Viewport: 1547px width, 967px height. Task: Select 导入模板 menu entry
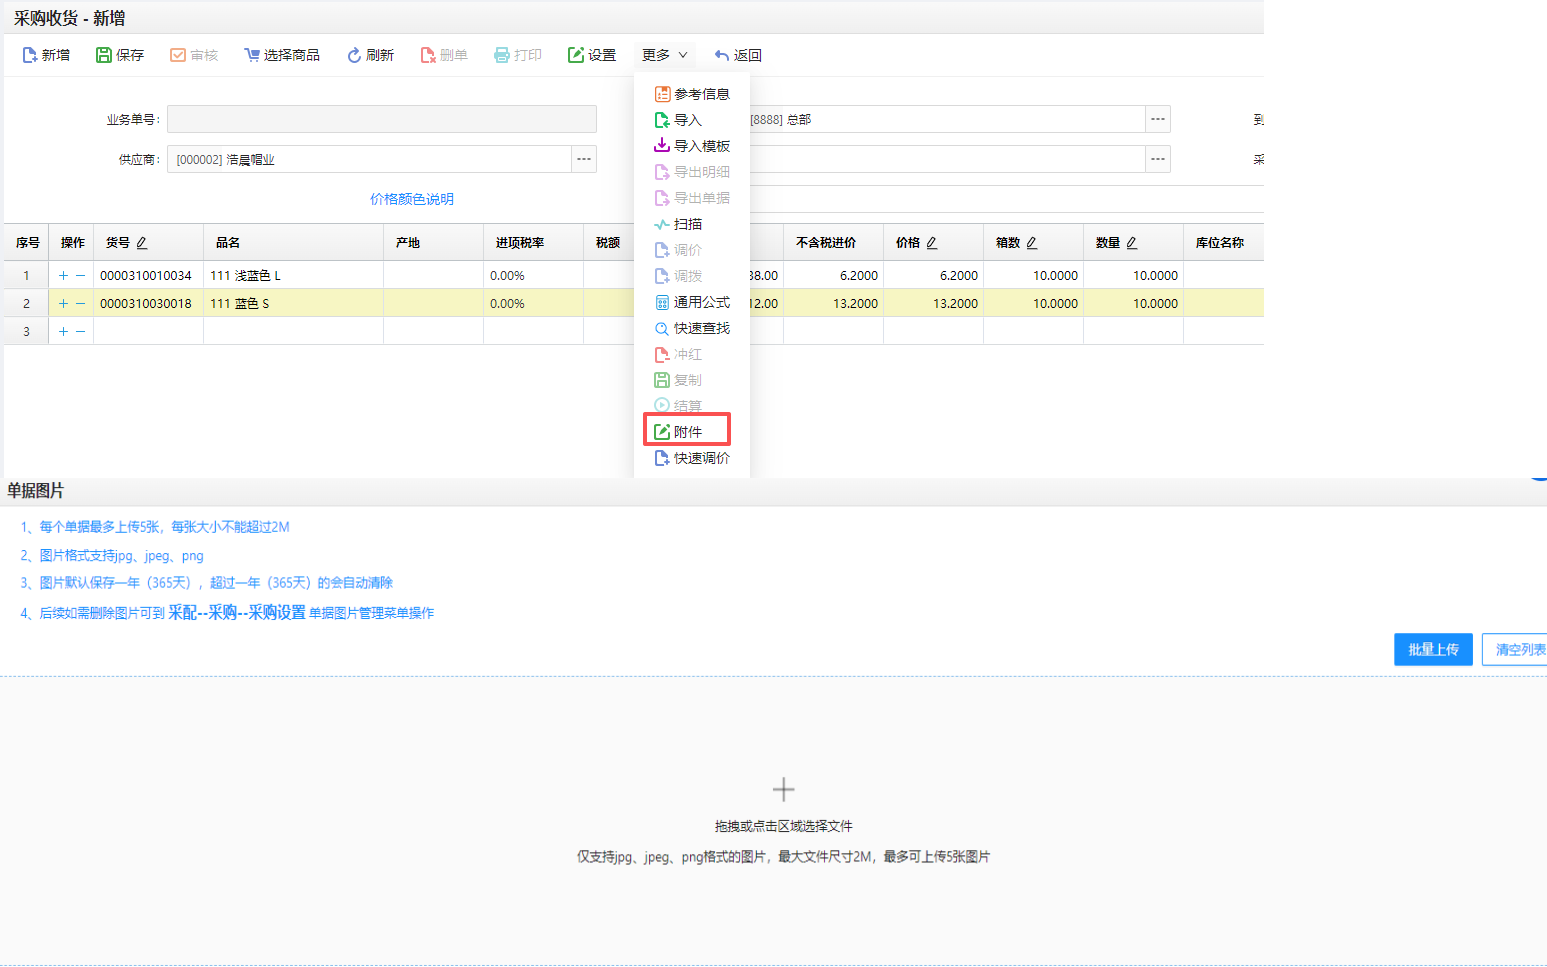click(692, 146)
